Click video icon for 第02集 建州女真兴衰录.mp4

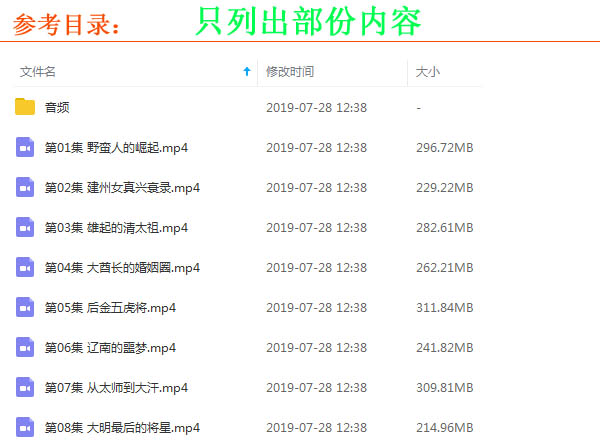25,187
